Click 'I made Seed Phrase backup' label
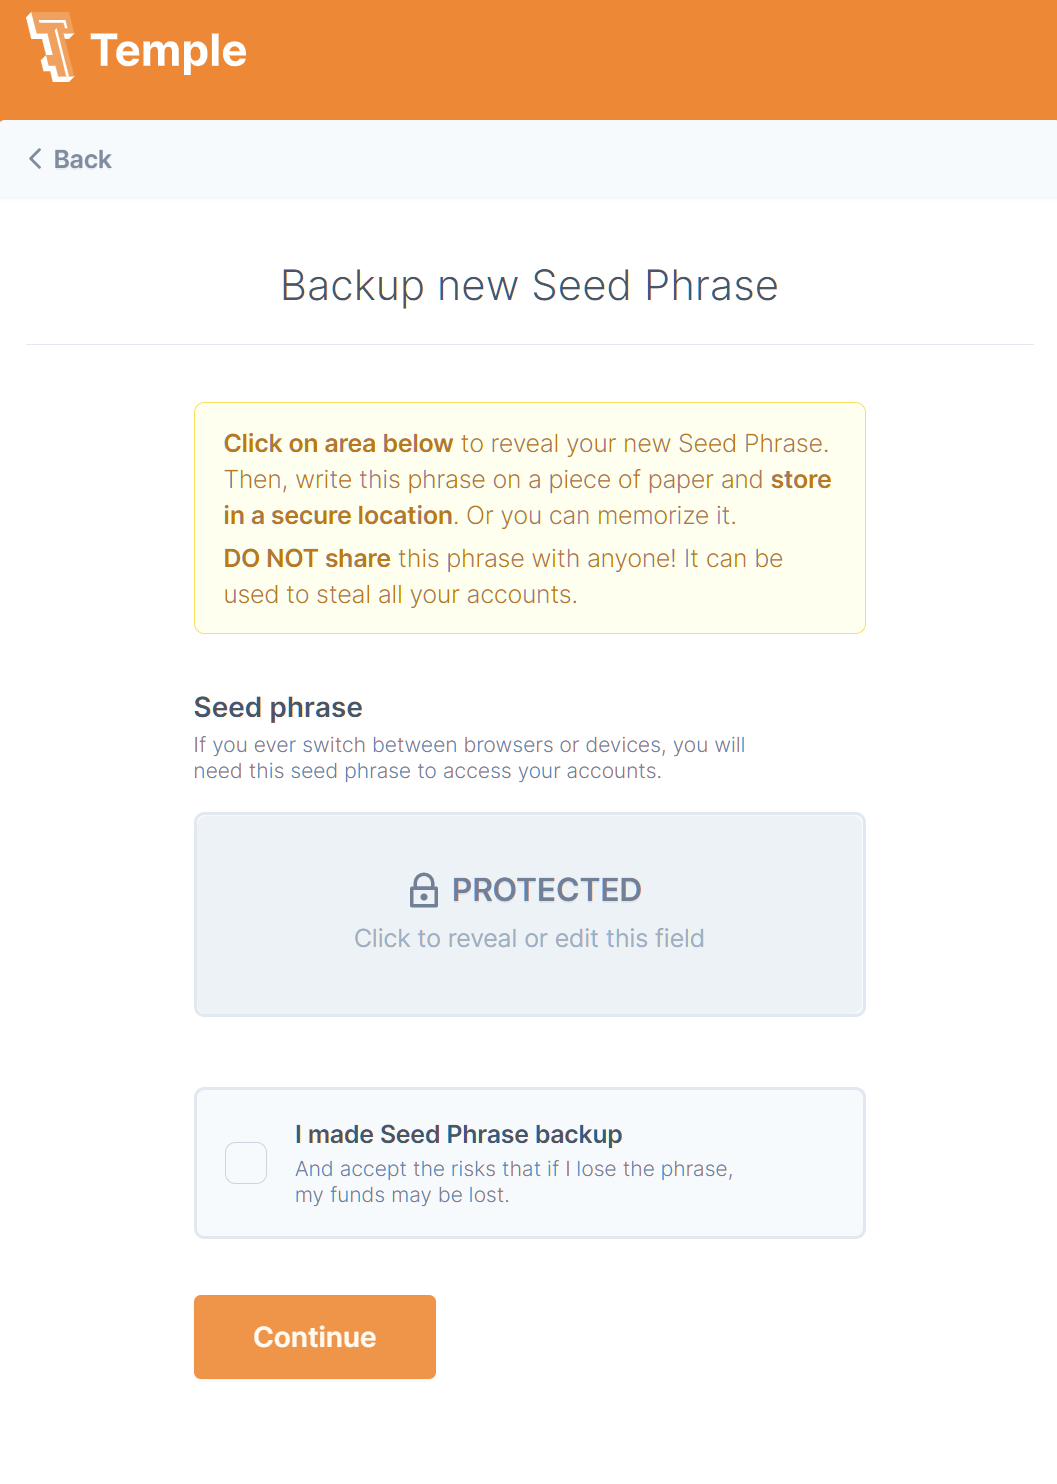Screen dimensions: 1057x1484 (458, 1135)
